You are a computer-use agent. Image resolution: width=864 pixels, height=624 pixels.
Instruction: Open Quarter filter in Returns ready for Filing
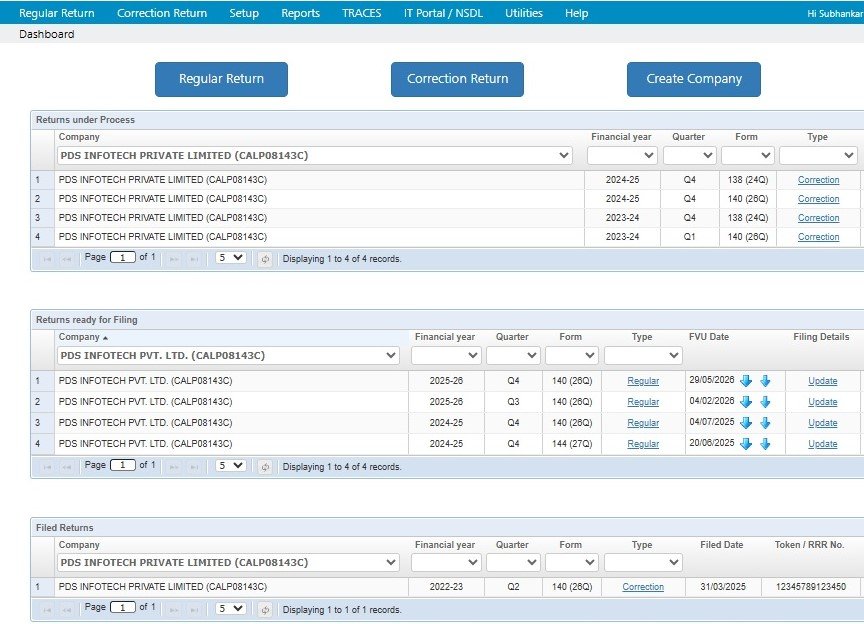[x=513, y=356]
